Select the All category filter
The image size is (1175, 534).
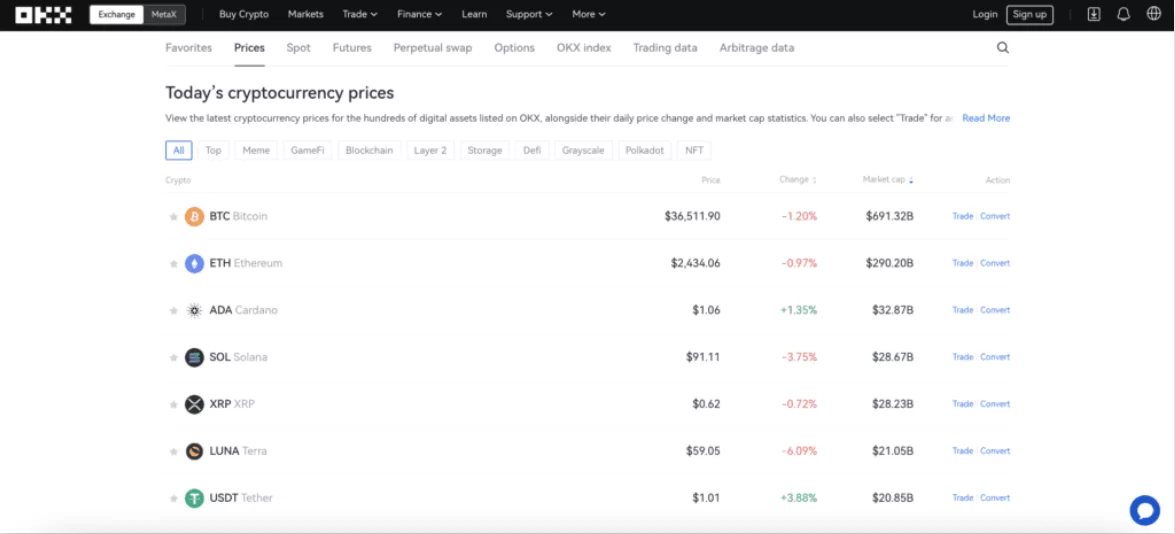tap(178, 151)
